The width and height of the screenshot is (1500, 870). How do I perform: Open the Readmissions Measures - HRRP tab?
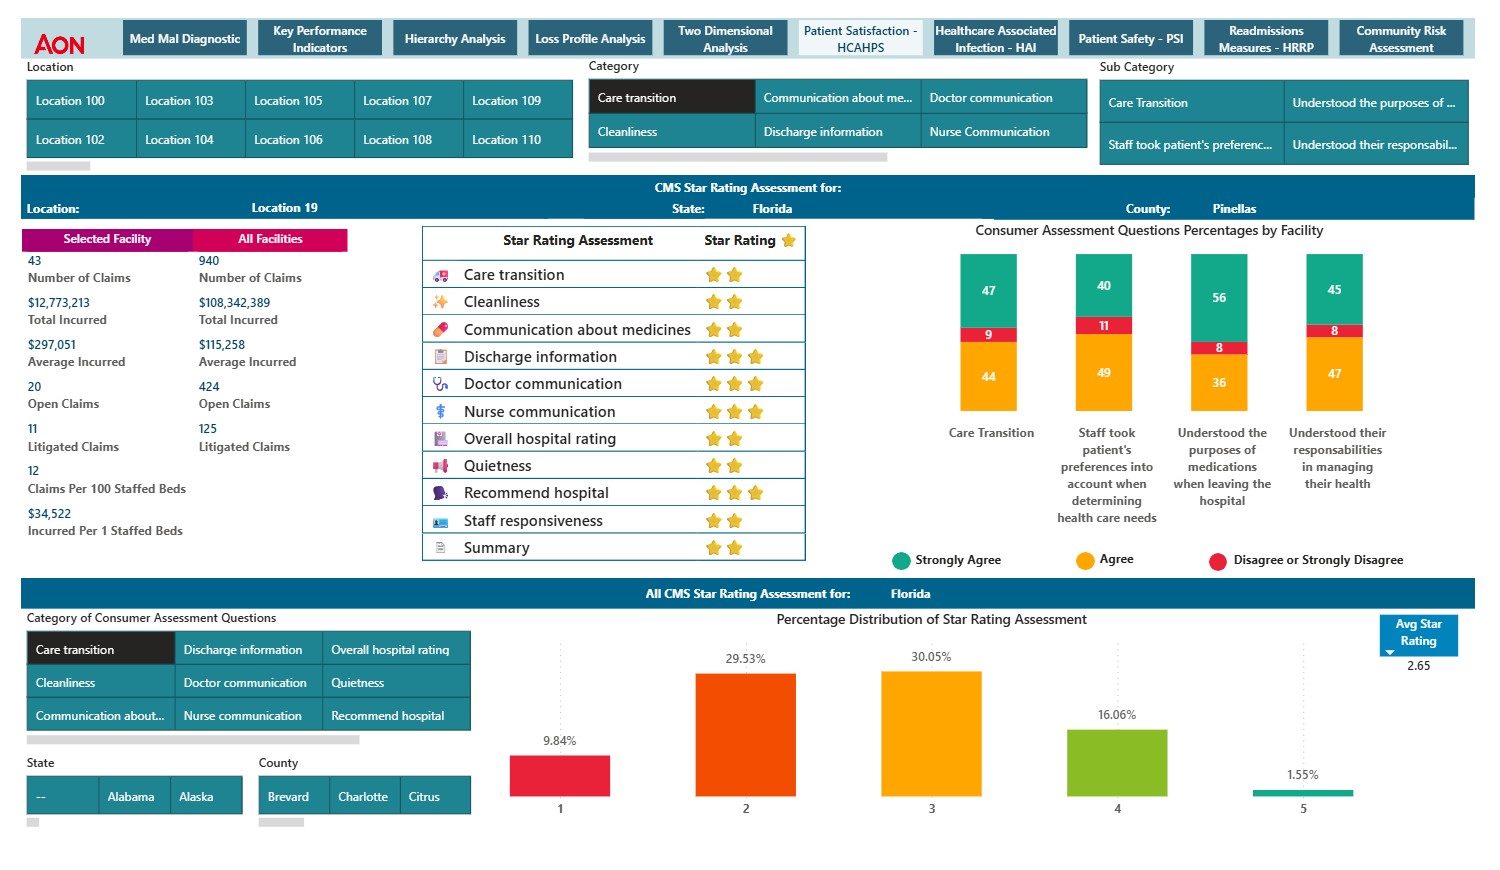1265,38
